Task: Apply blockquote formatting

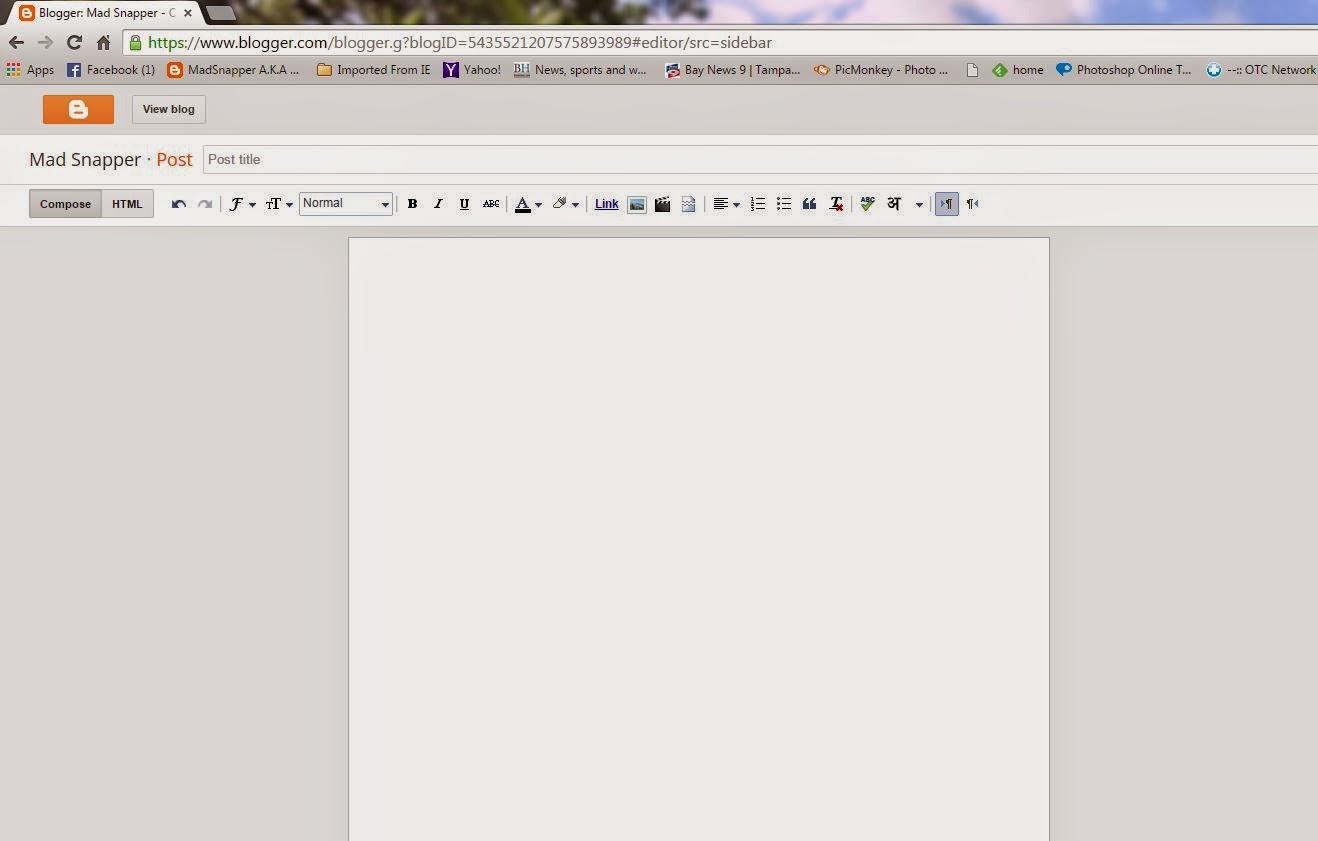Action: [810, 204]
